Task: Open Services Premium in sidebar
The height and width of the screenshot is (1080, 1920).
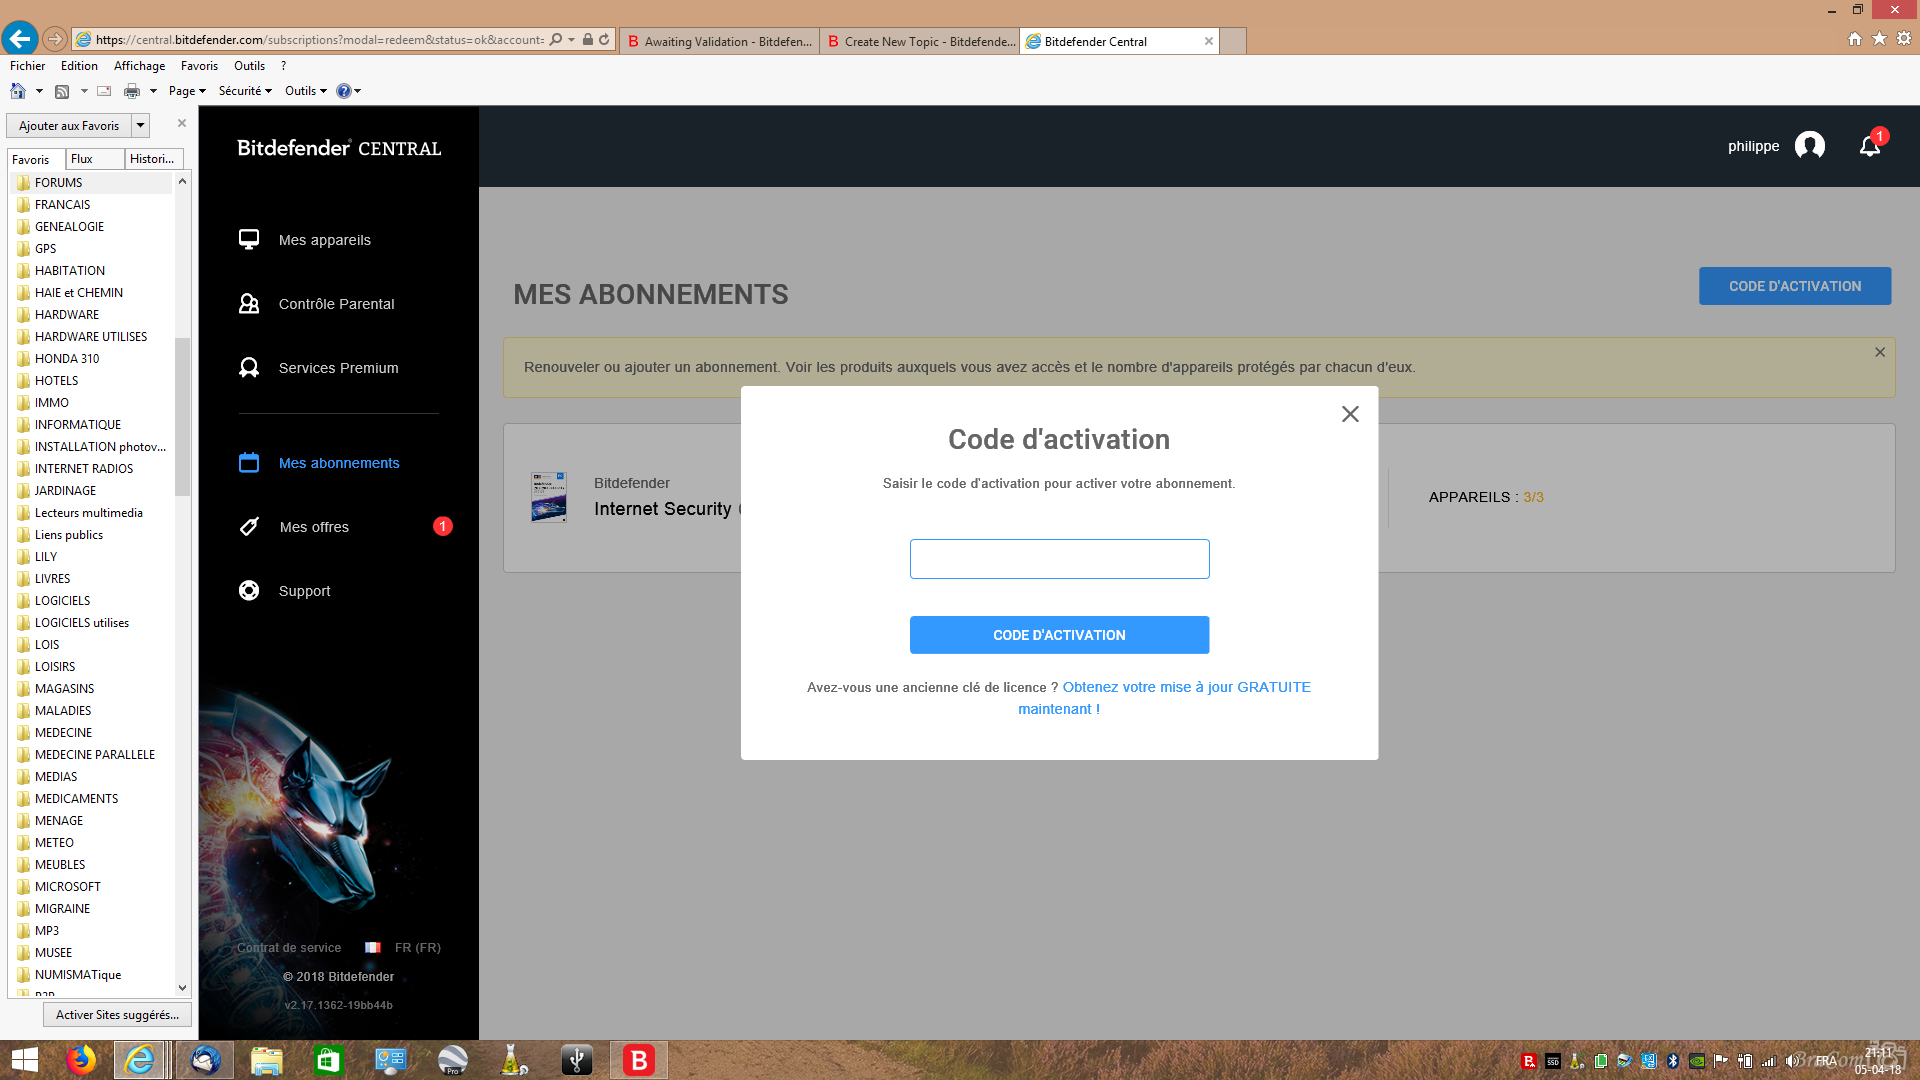Action: pyautogui.click(x=338, y=368)
